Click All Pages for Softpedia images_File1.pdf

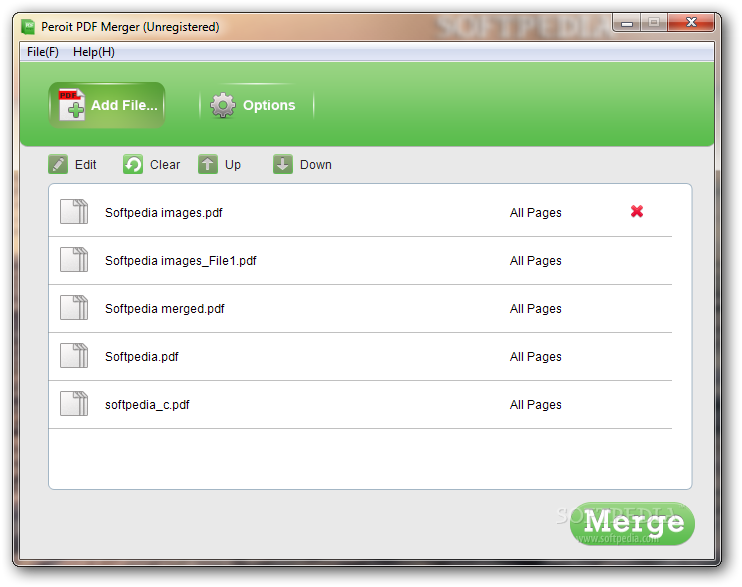coord(536,261)
